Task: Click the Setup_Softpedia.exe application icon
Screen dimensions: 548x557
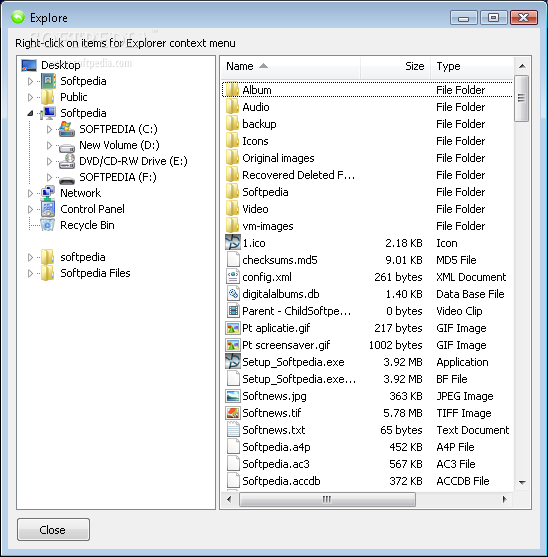Action: pos(233,362)
